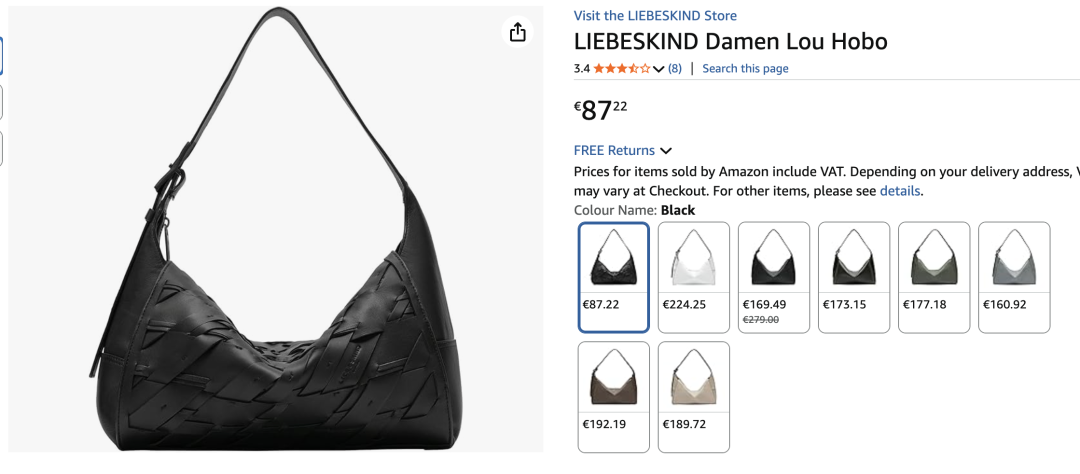Open the rating breakdown chevron beside stars

point(658,69)
